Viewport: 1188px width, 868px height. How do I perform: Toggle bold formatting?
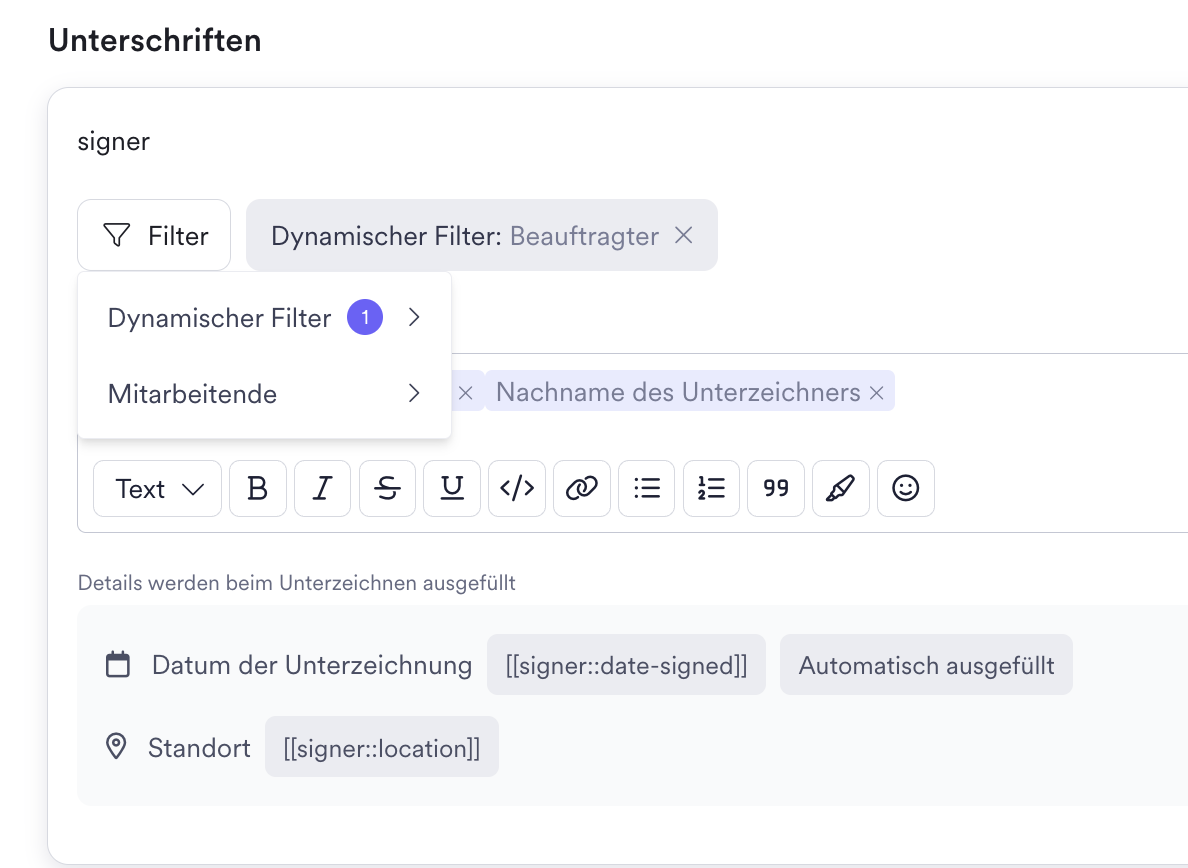[258, 489]
